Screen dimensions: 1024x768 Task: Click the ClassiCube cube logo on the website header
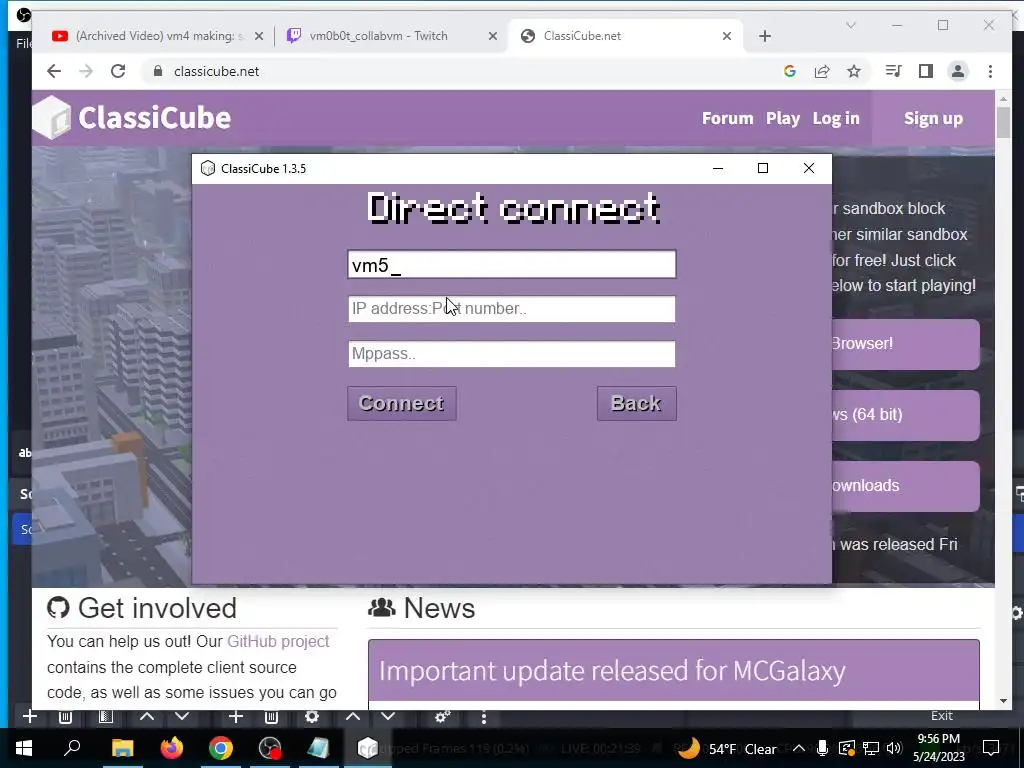[52, 118]
